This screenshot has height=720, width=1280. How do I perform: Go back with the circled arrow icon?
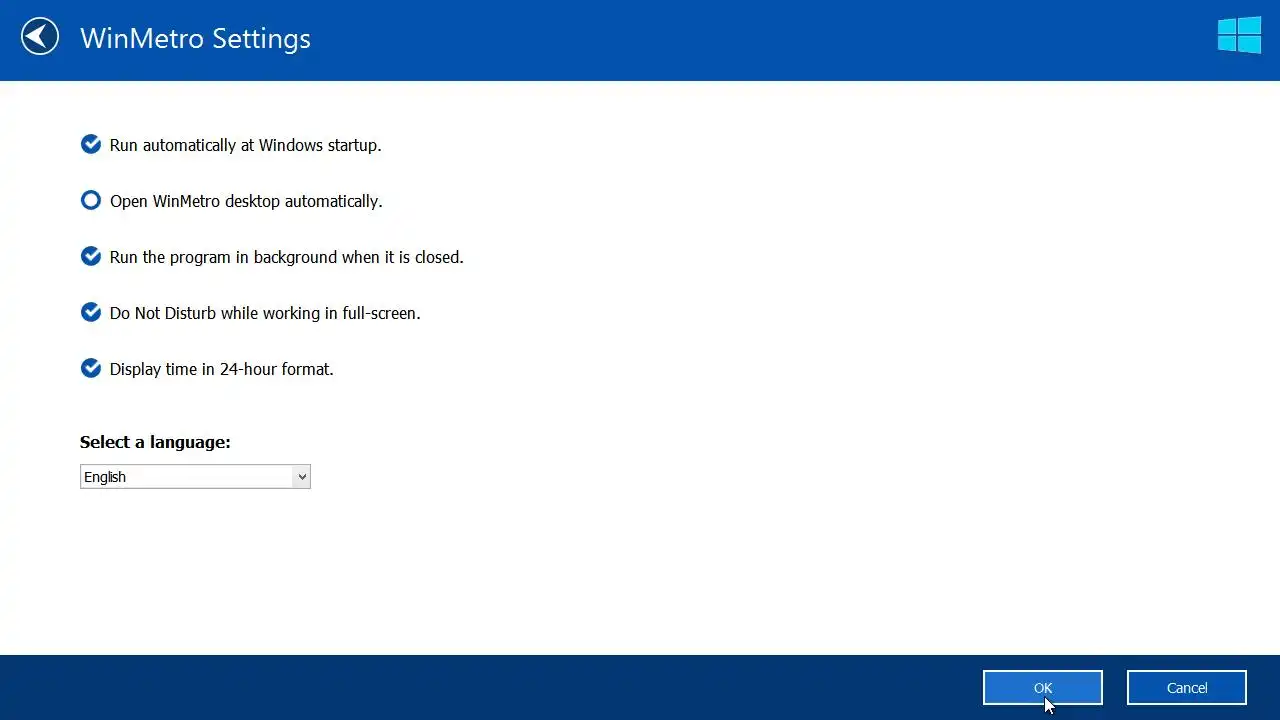point(40,37)
